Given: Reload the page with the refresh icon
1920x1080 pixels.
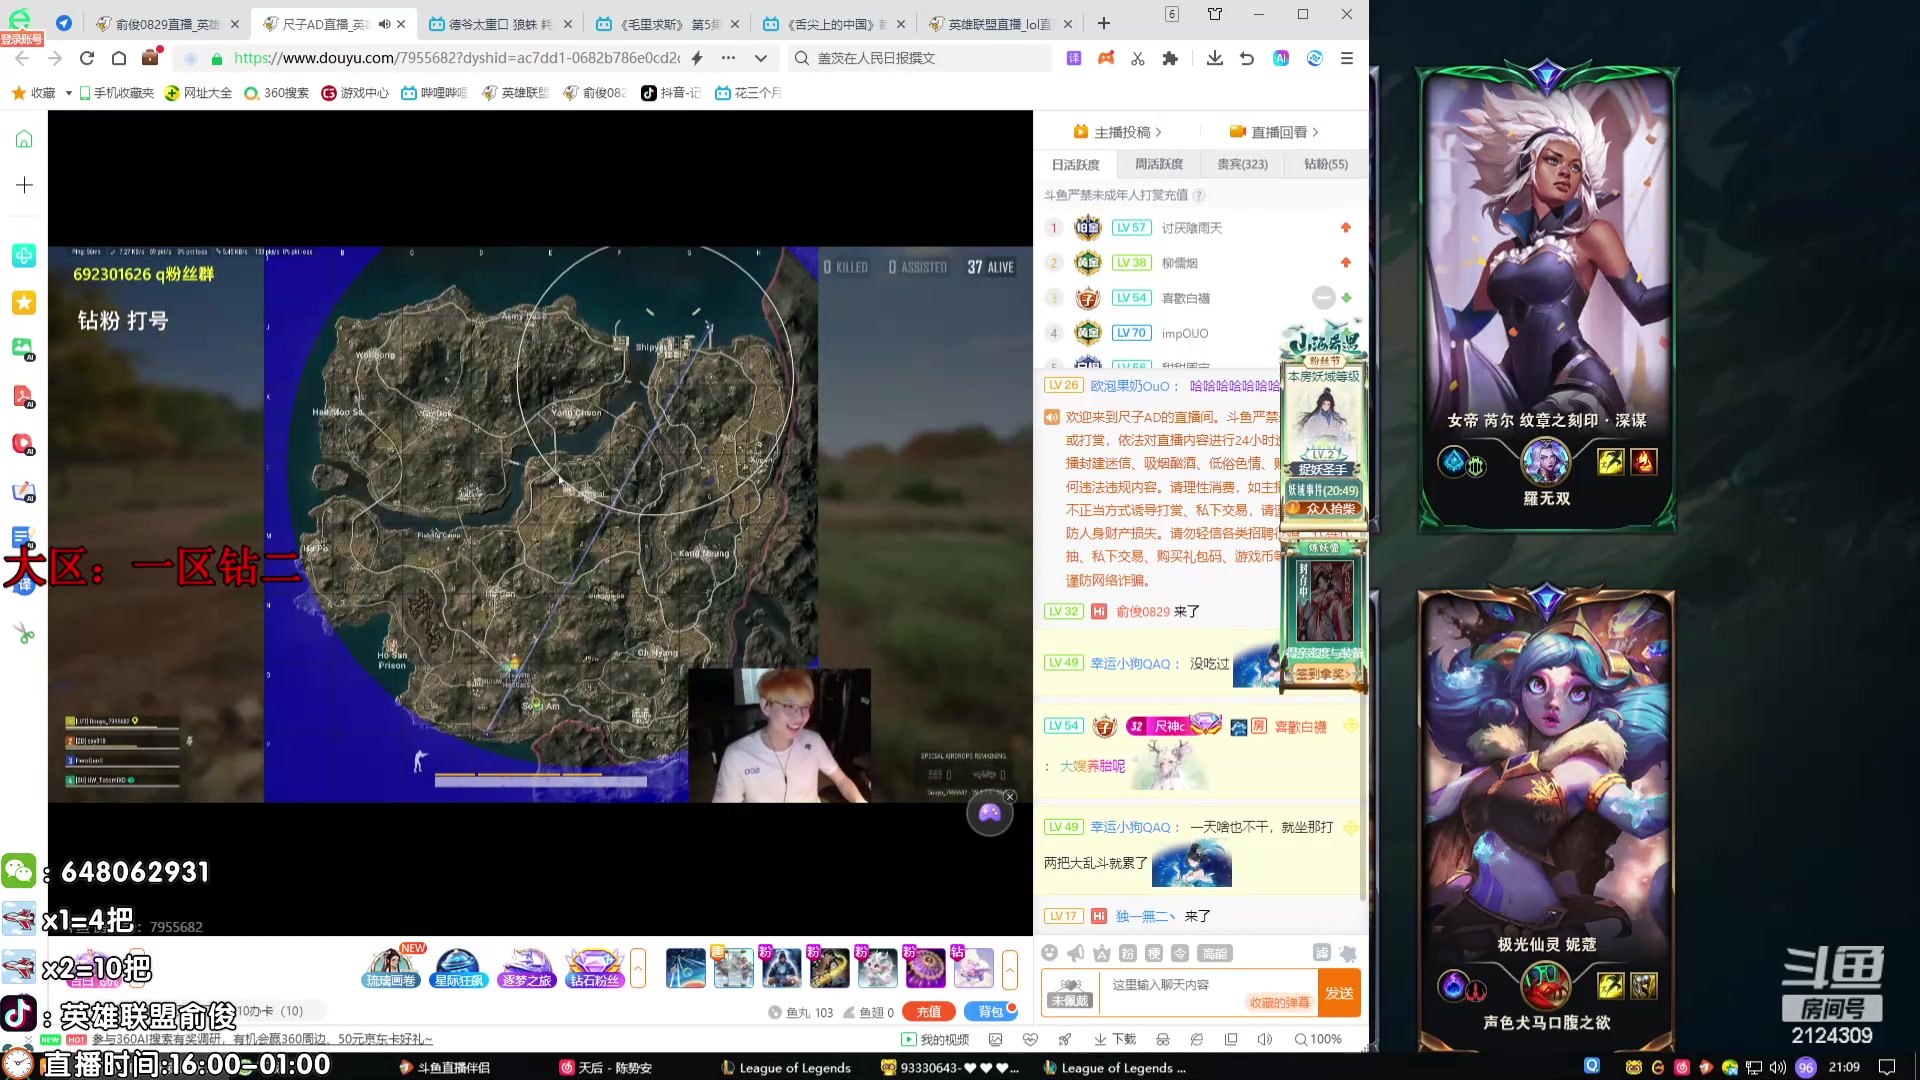Looking at the screenshot, I should click(87, 58).
